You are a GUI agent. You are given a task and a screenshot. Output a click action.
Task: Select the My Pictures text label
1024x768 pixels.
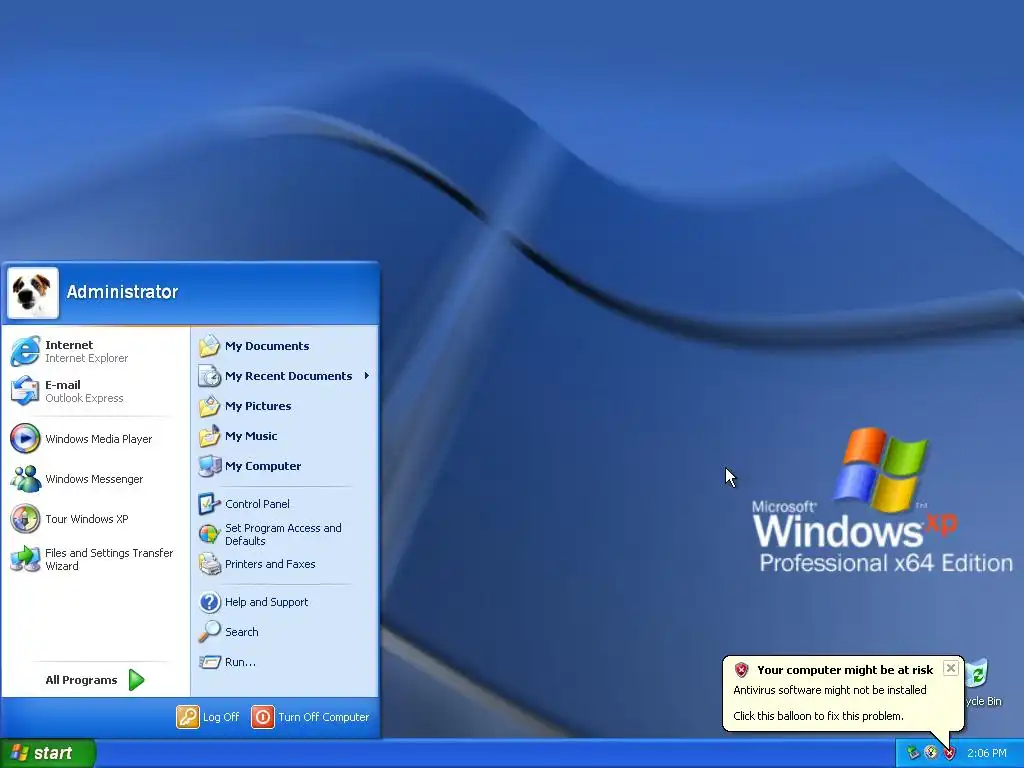258,406
